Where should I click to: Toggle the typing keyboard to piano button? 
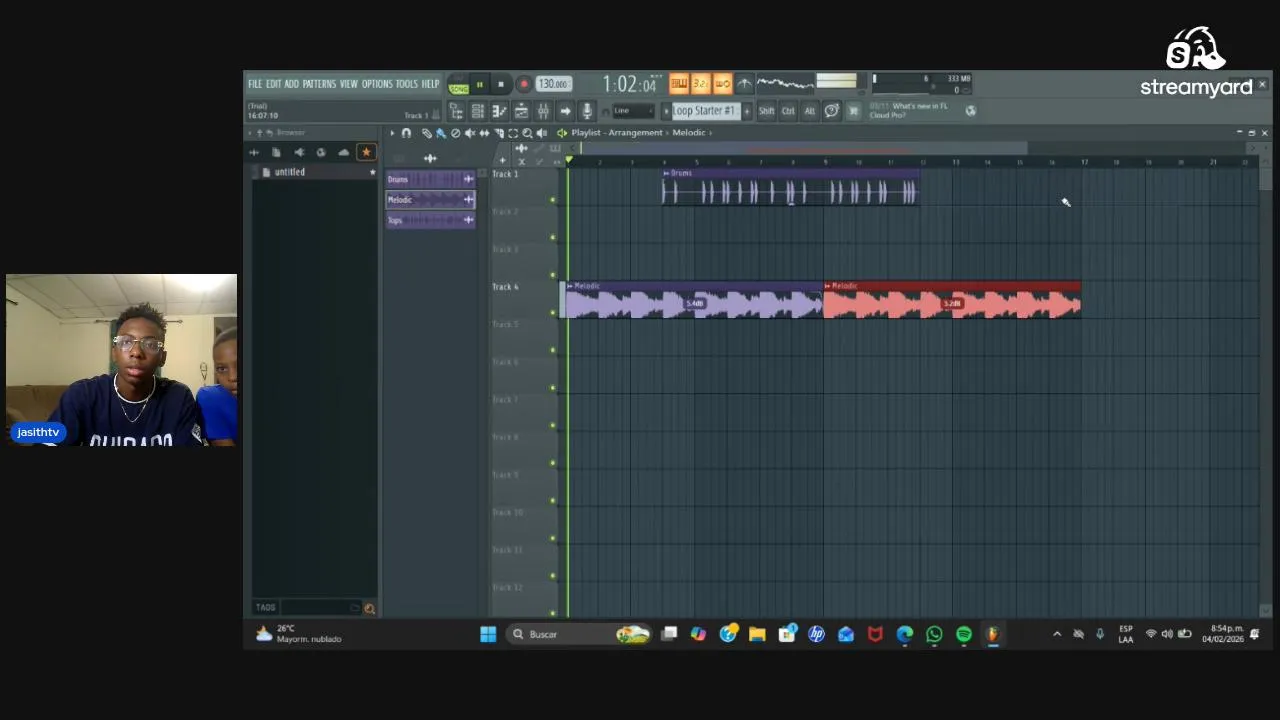678,84
